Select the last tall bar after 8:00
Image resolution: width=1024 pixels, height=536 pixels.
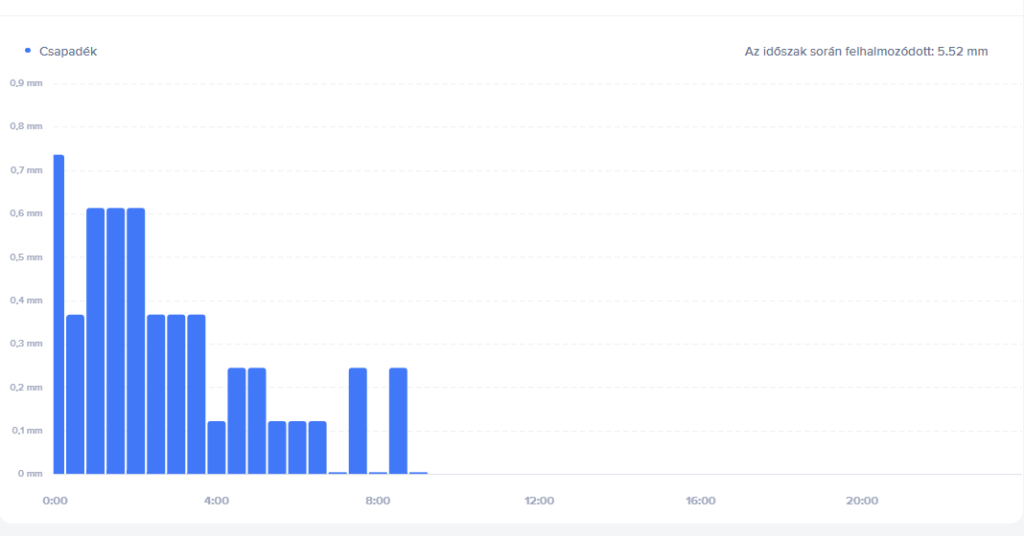pos(398,420)
